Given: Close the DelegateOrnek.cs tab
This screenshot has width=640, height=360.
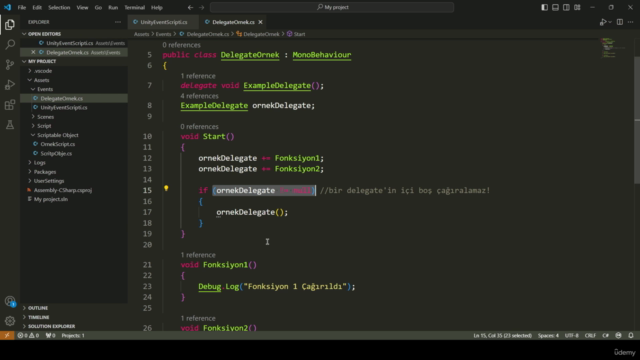Looking at the screenshot, I should (260, 22).
